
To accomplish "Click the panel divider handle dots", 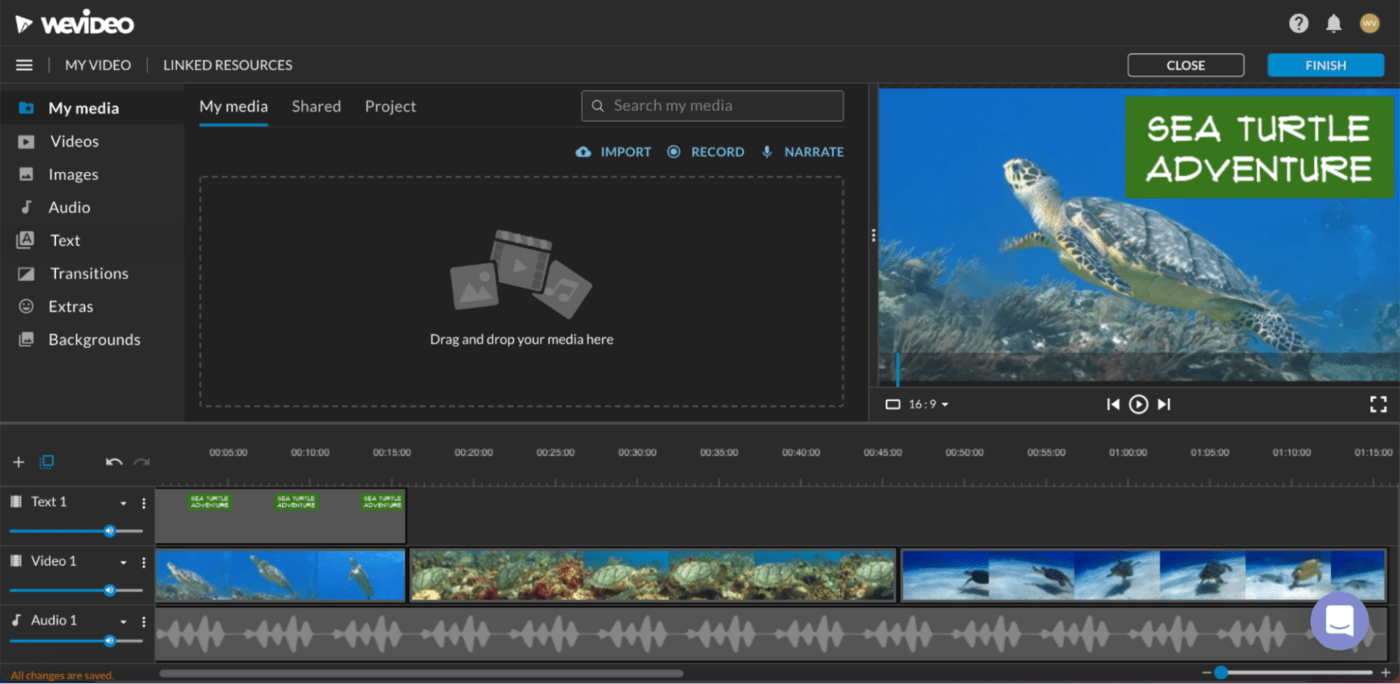I will 873,236.
